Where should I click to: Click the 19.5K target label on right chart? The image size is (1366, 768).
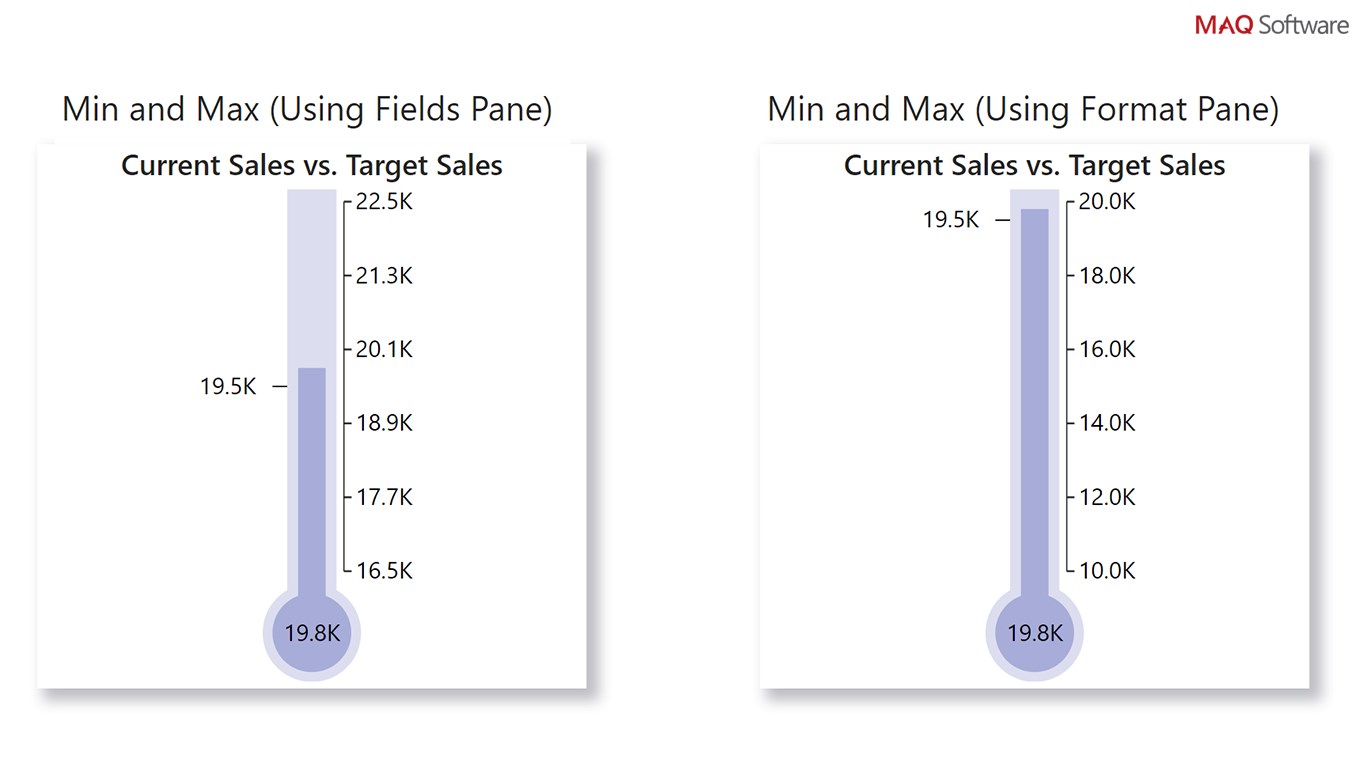click(950, 220)
